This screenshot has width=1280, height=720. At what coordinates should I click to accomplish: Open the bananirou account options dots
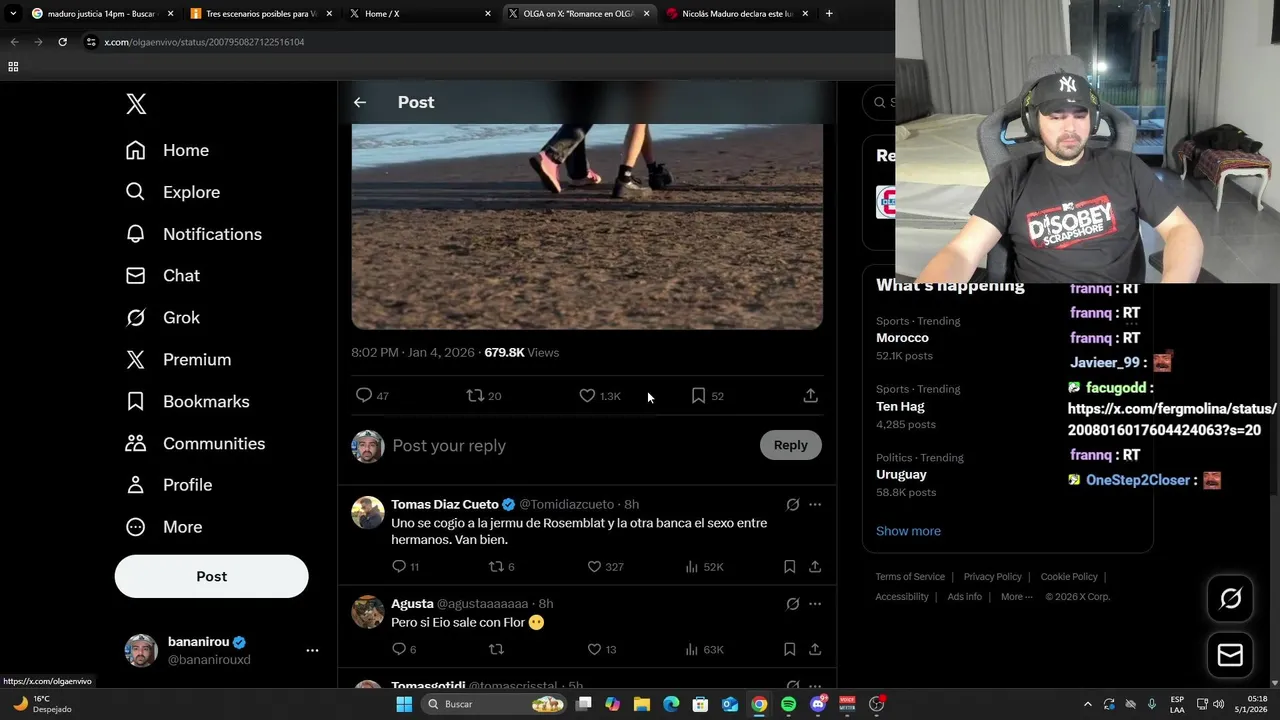312,650
